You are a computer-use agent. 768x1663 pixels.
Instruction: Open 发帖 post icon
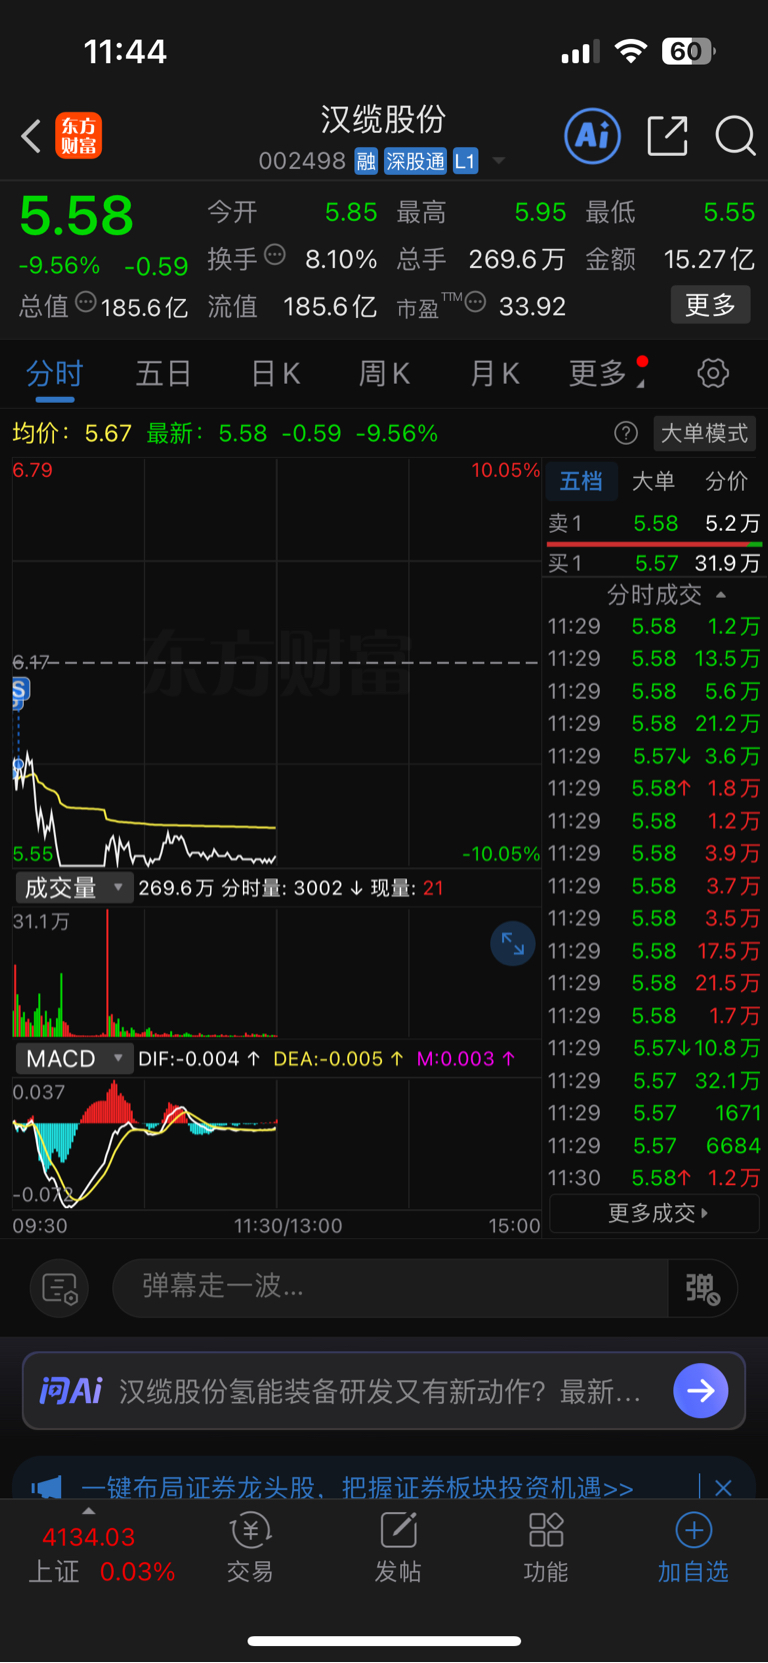398,1548
